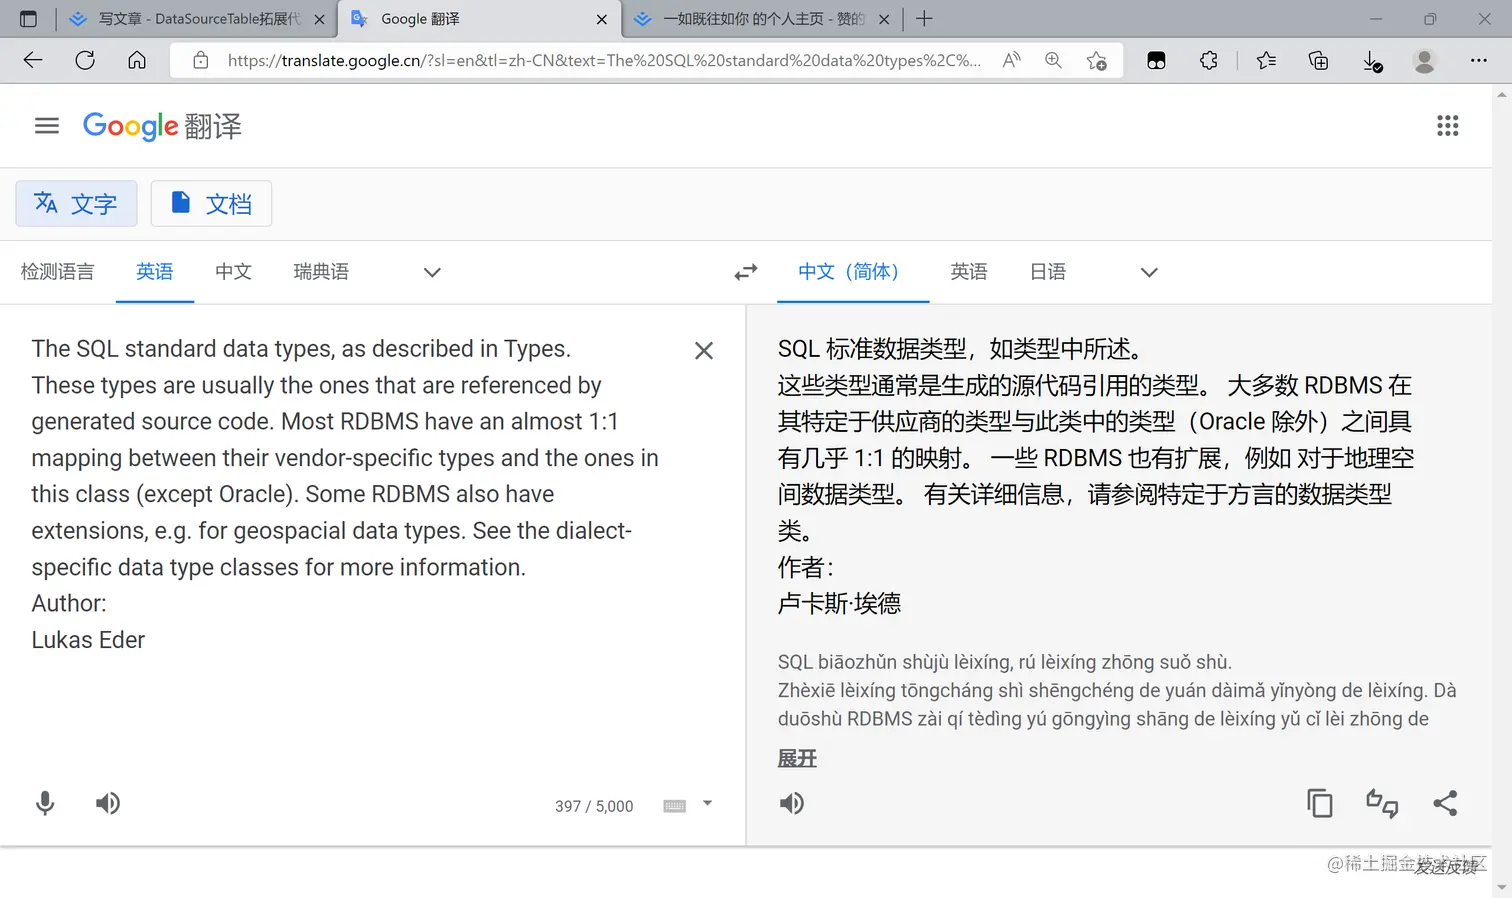1512x898 pixels.
Task: Copy the translation to clipboard
Action: coord(1320,803)
